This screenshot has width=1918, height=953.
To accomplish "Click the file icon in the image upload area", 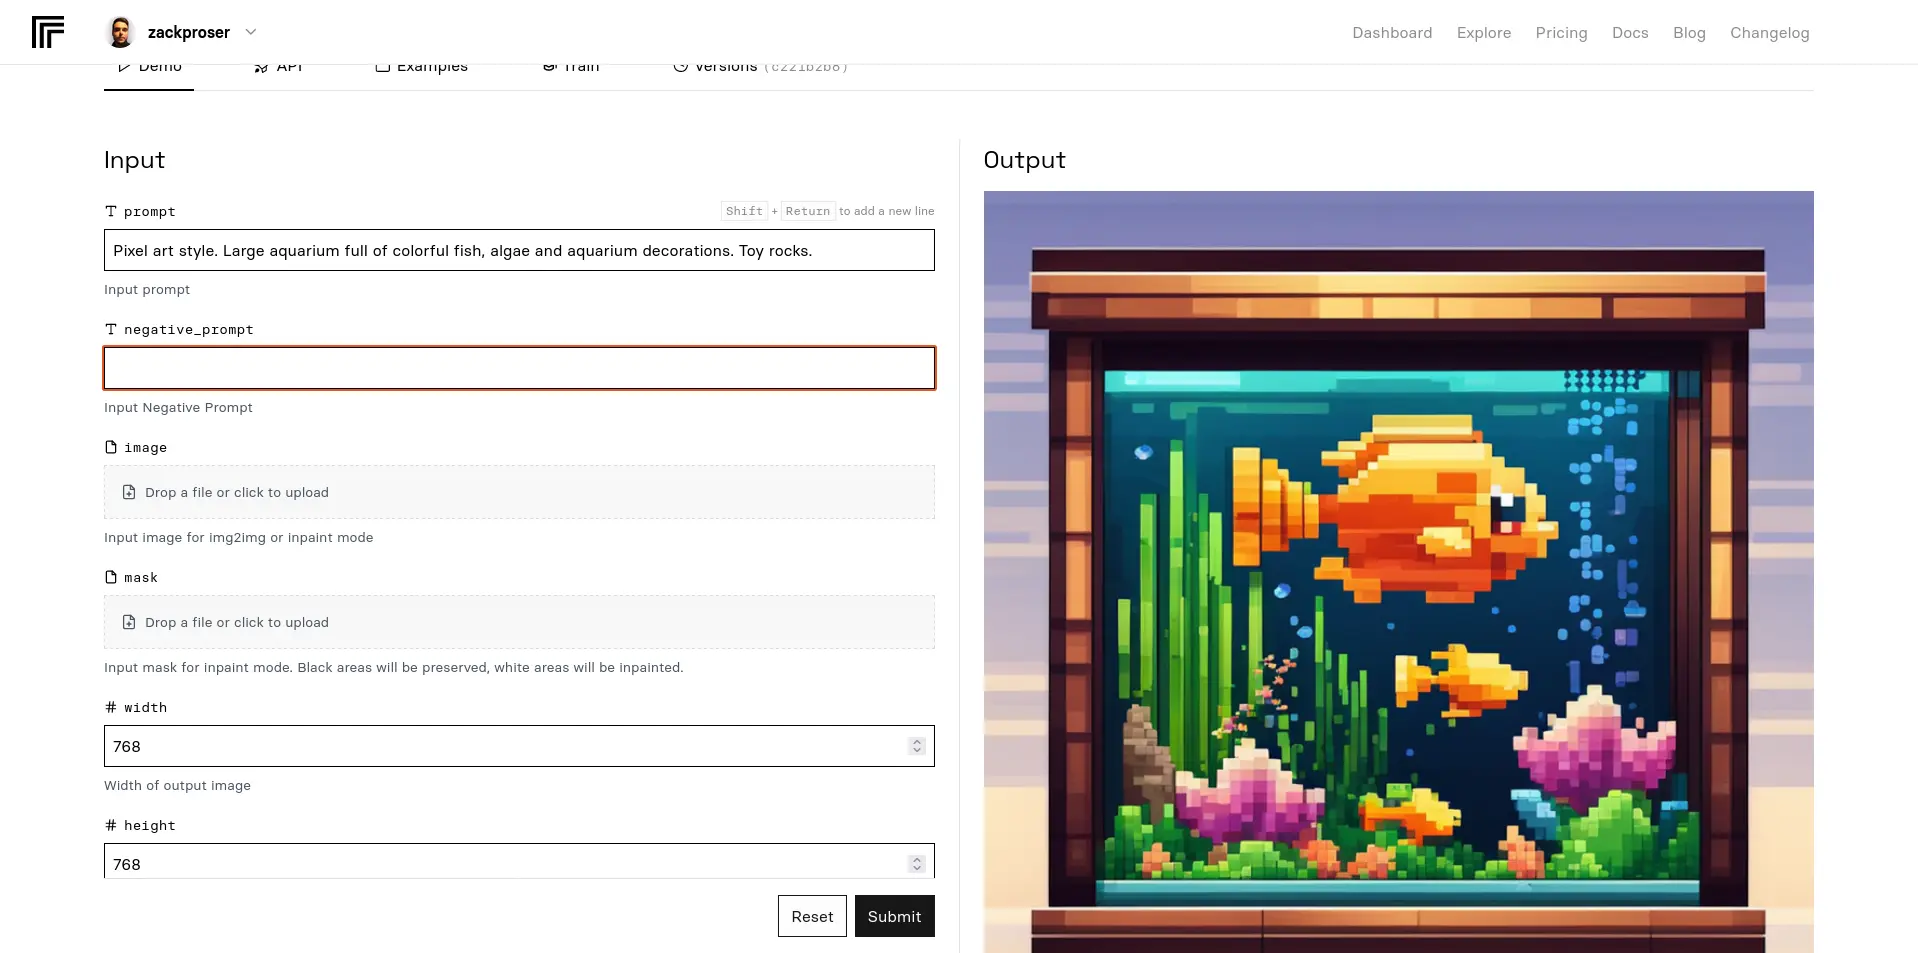I will (129, 492).
